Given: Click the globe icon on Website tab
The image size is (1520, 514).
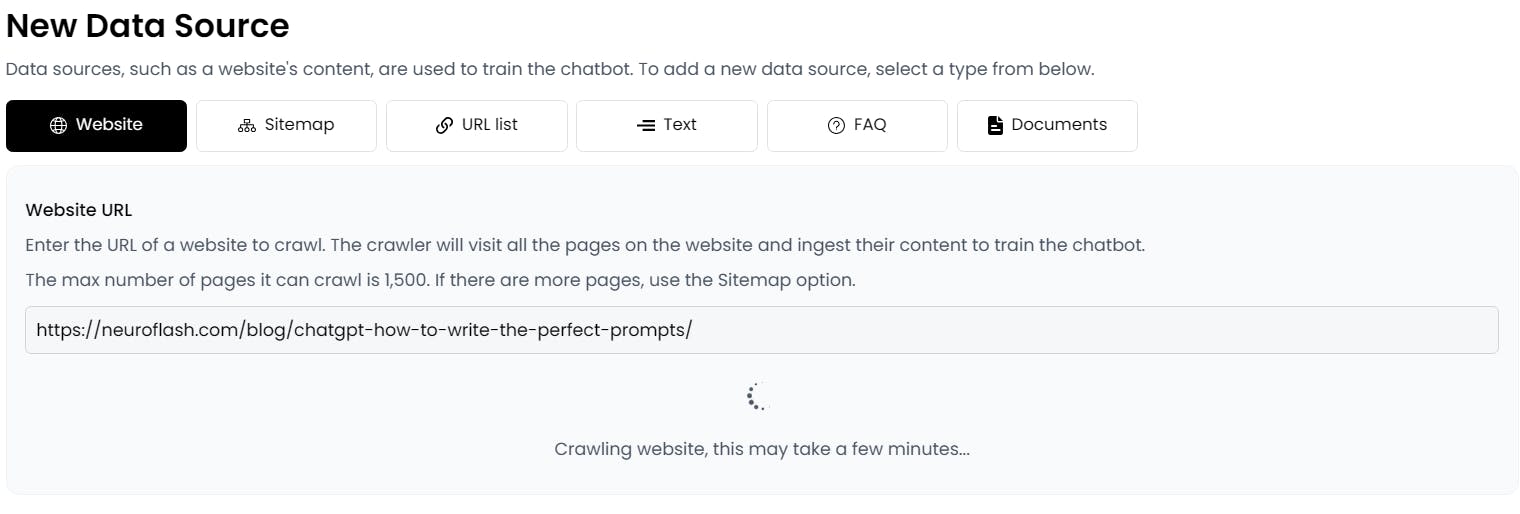Looking at the screenshot, I should click(x=58, y=125).
